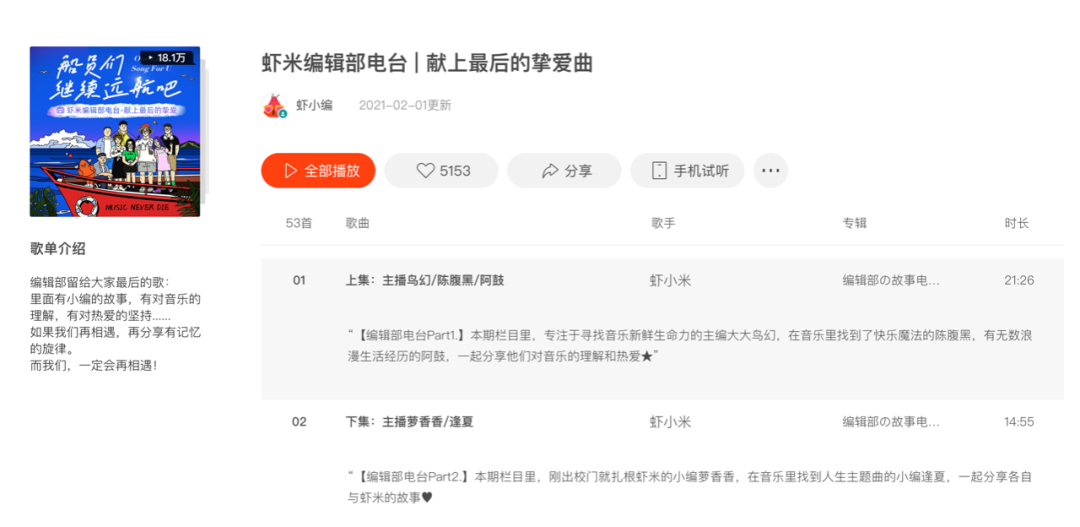This screenshot has width=1080, height=527.
Task: Like the playlist via heart icon 5153
Action: click(x=443, y=171)
